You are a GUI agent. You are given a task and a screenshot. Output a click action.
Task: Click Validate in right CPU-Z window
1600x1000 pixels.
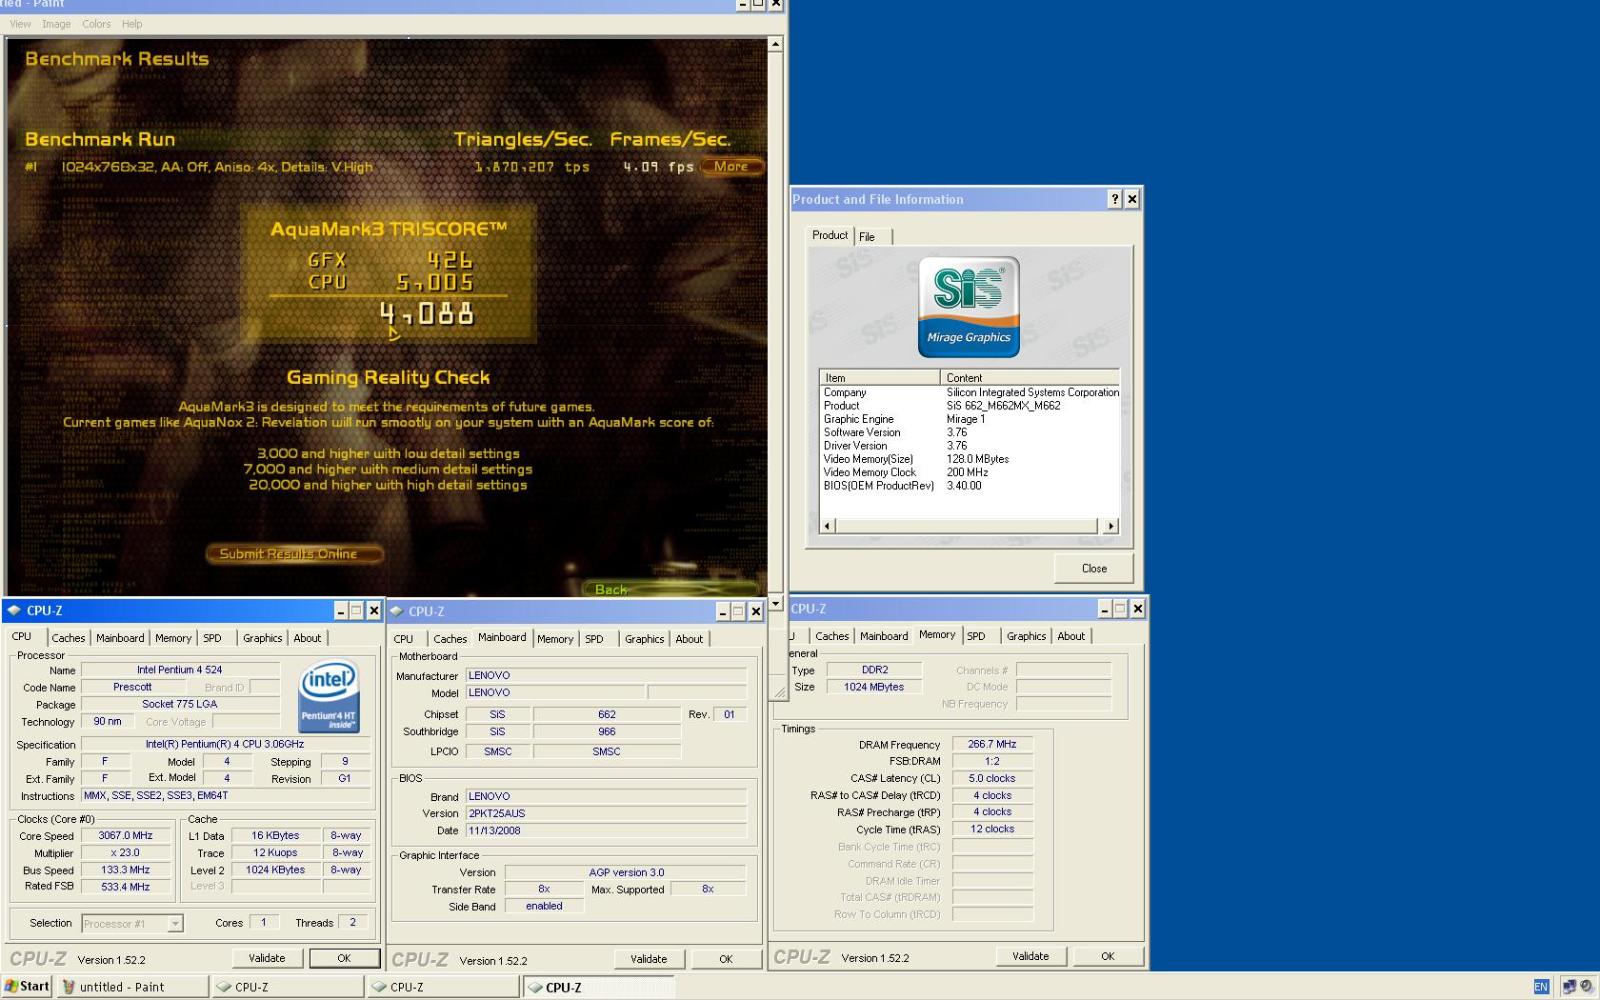tap(1031, 956)
